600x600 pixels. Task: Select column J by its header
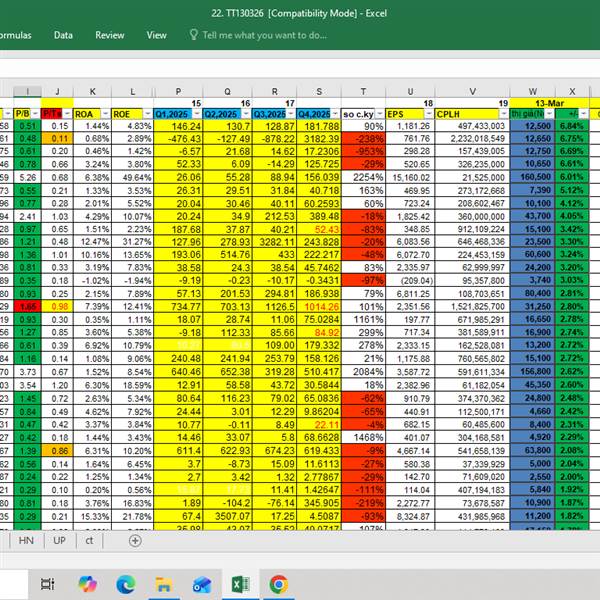(57, 91)
